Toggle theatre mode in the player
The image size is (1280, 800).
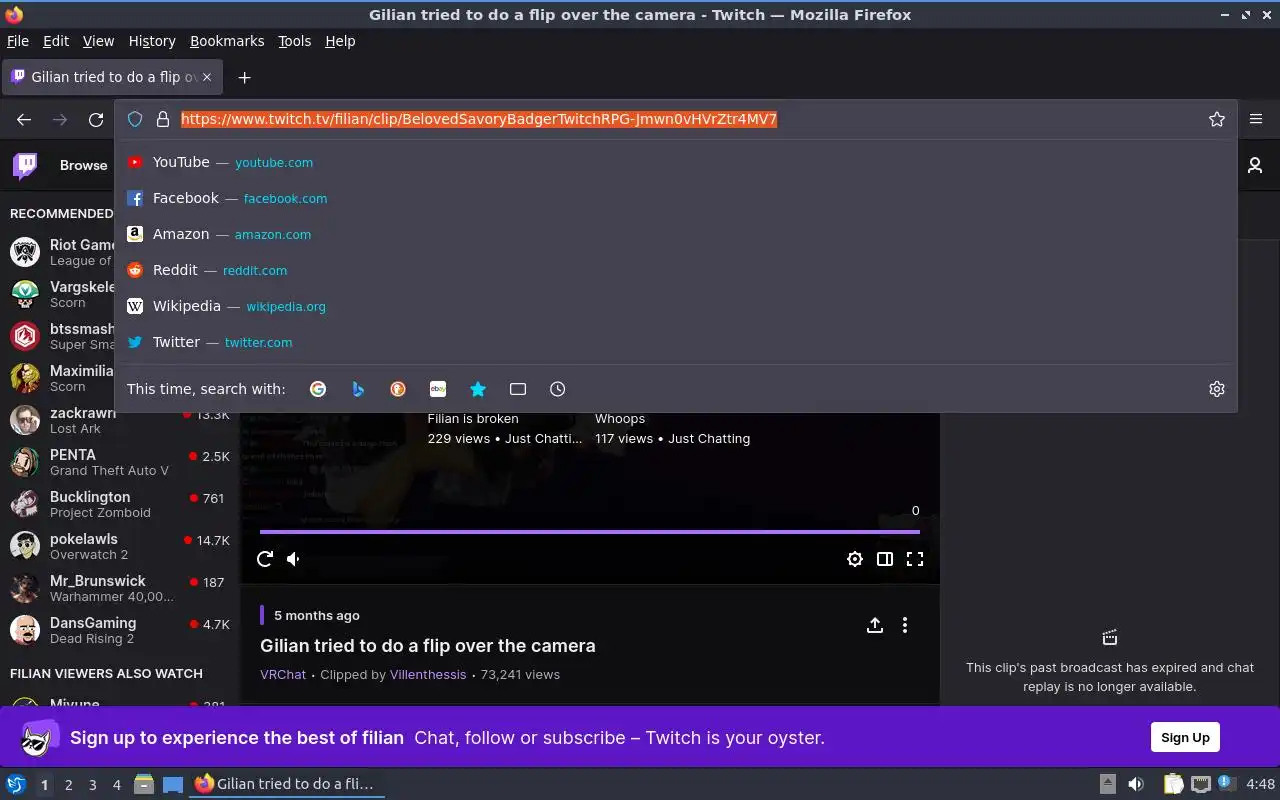[885, 559]
